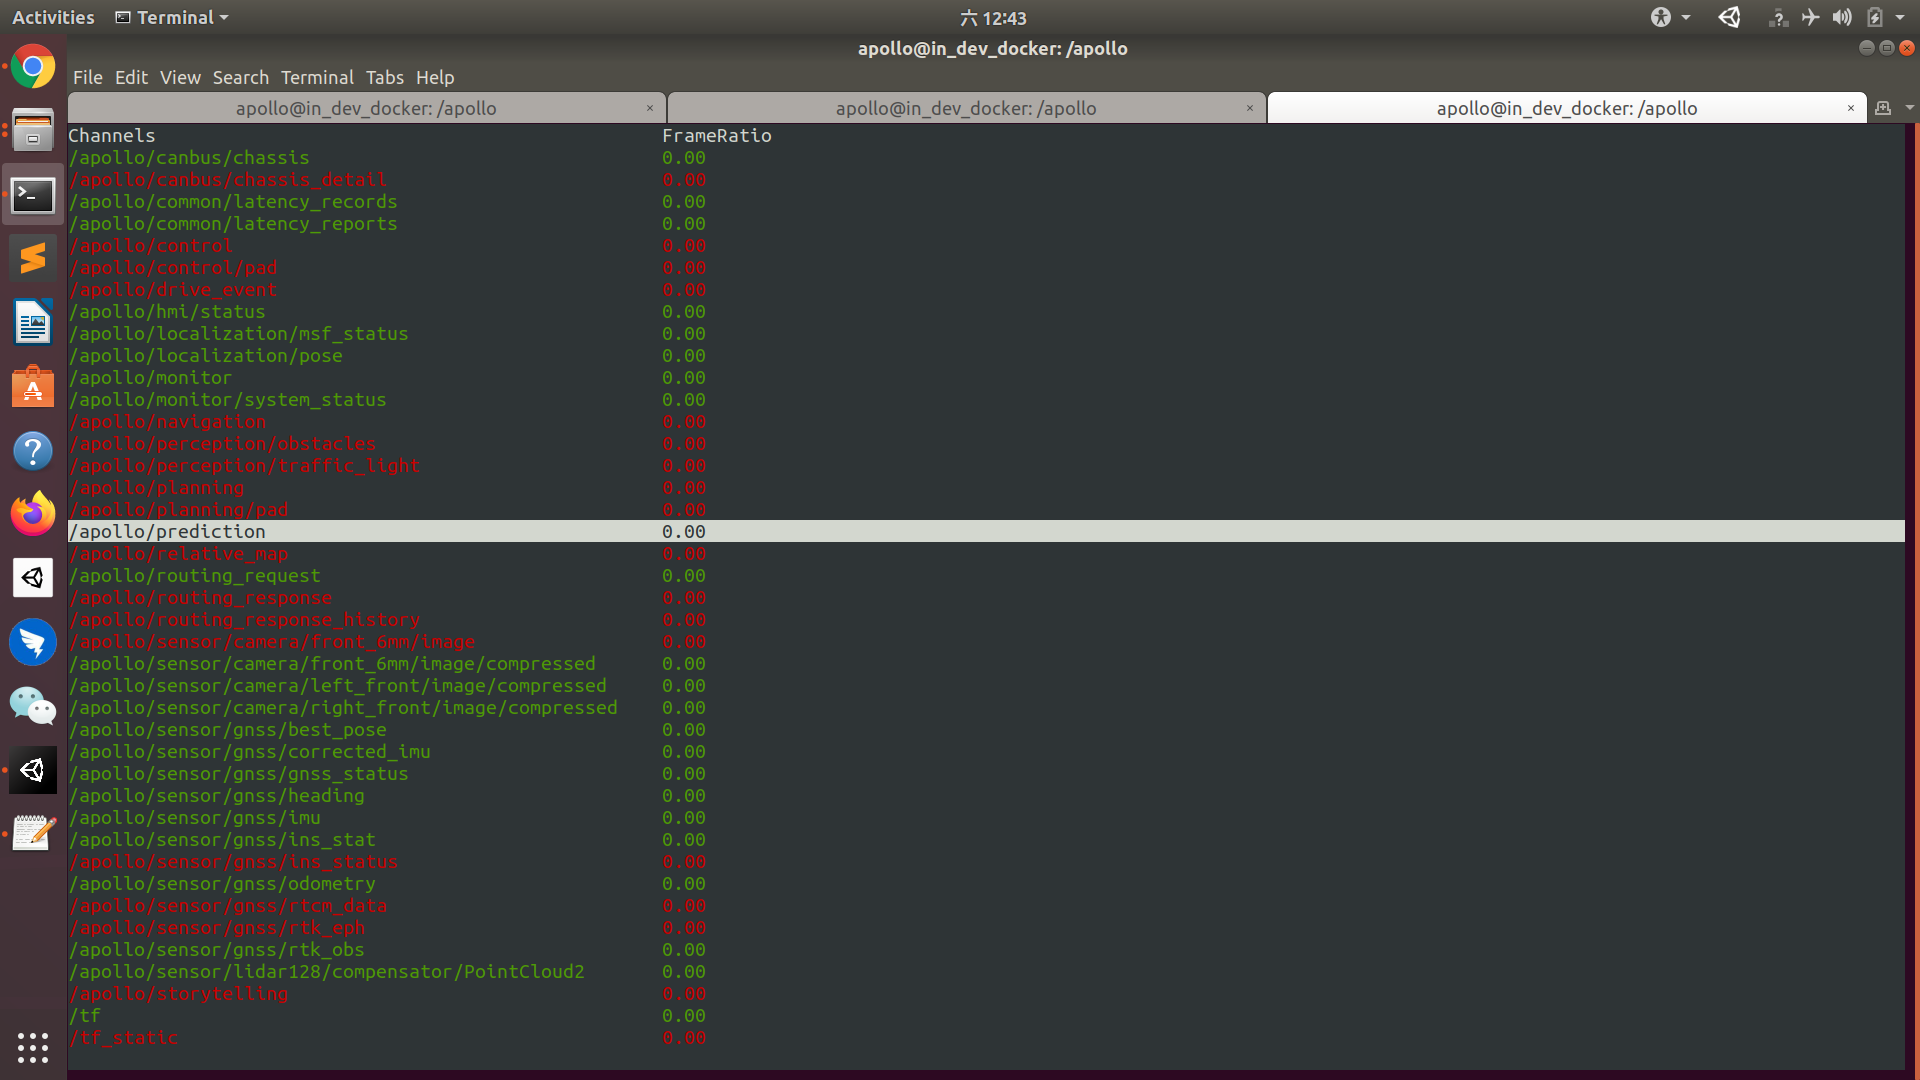
Task: Click /apollo/sensor/camera/front_6mm/image/compressed channel
Action: 332,663
